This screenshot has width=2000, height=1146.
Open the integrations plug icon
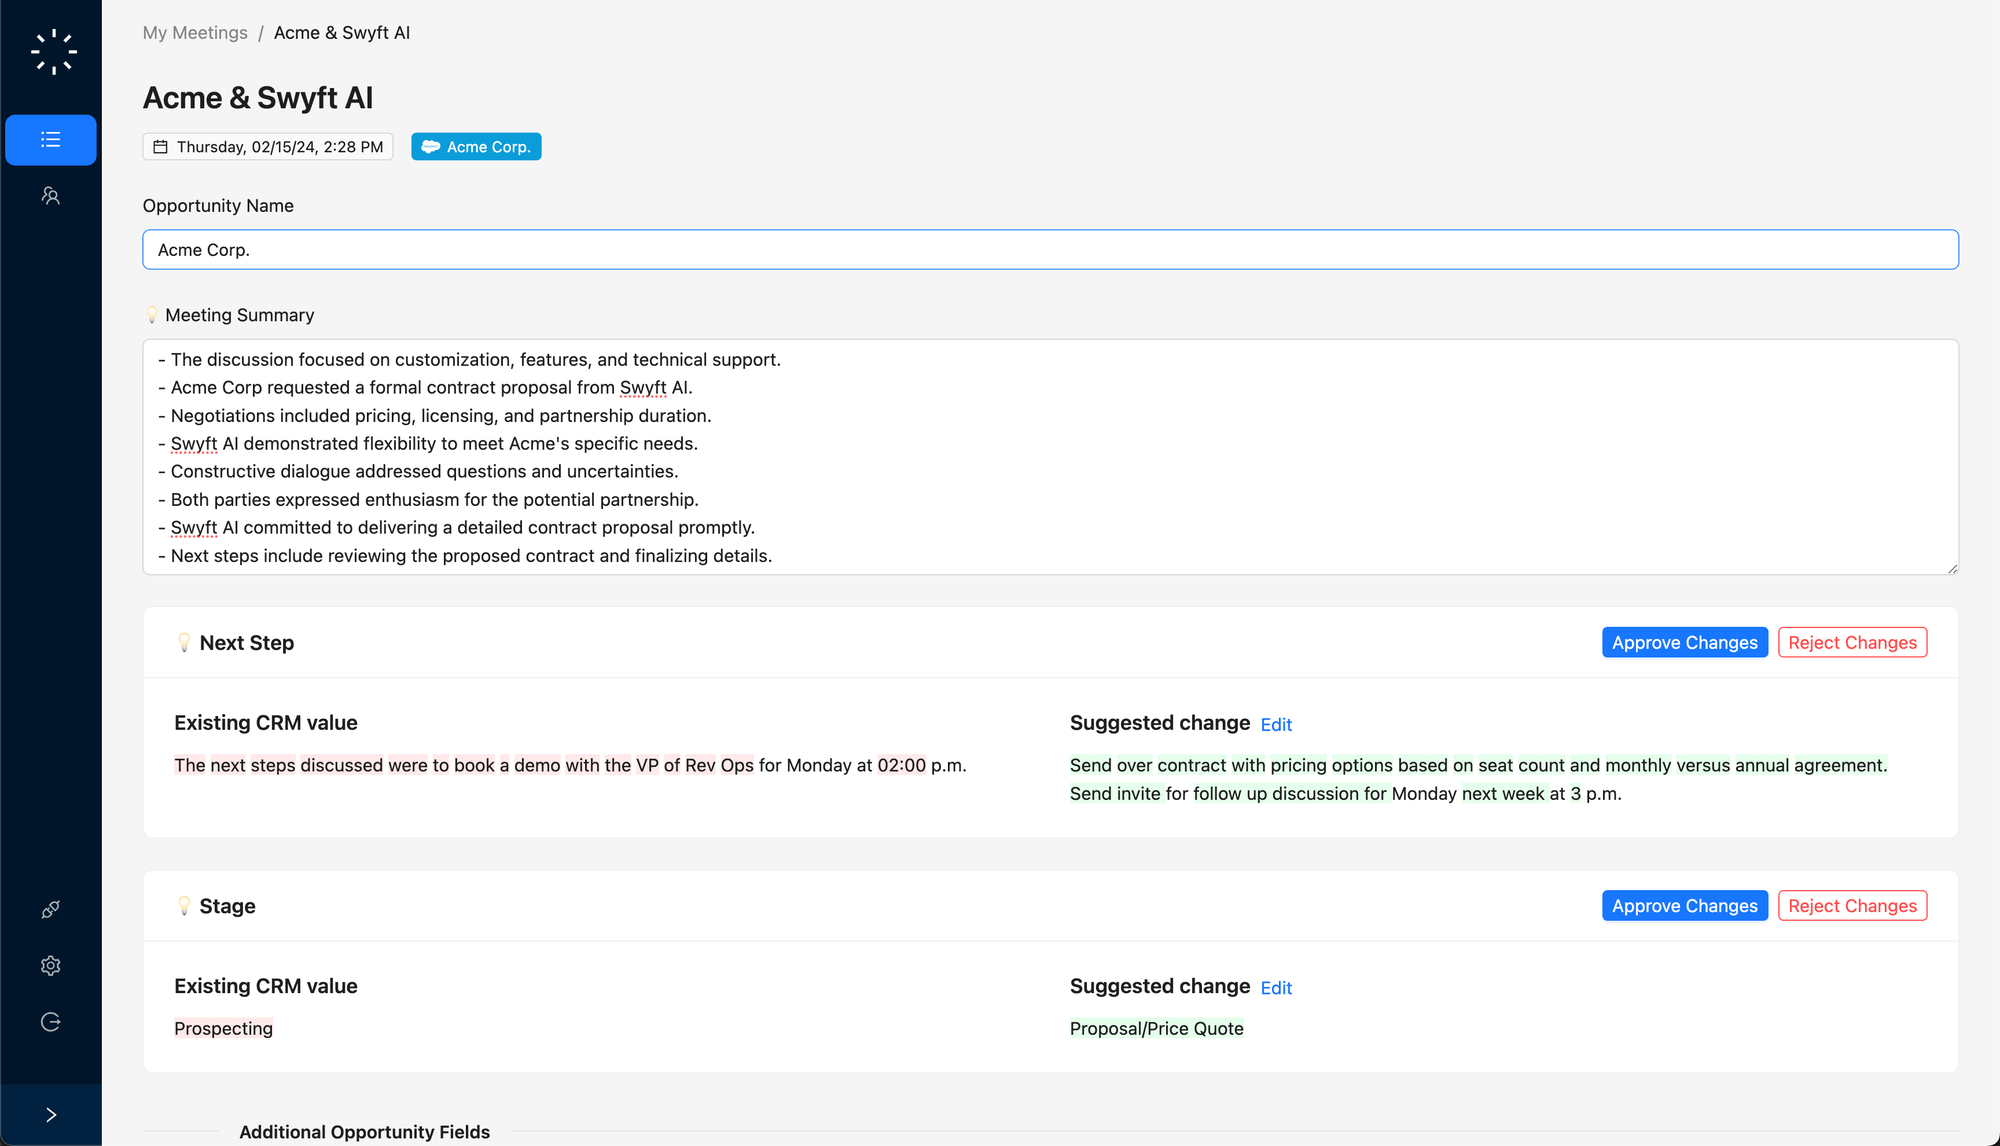point(51,909)
